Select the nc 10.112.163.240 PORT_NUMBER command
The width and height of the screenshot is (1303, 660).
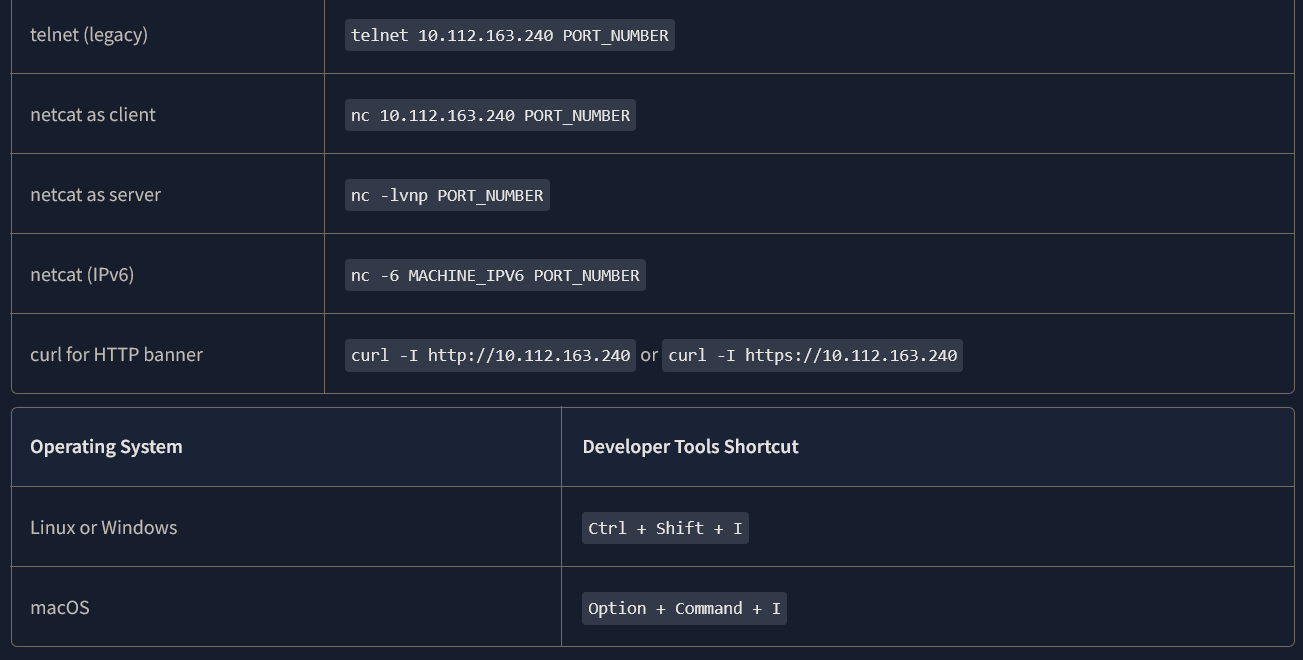(490, 115)
